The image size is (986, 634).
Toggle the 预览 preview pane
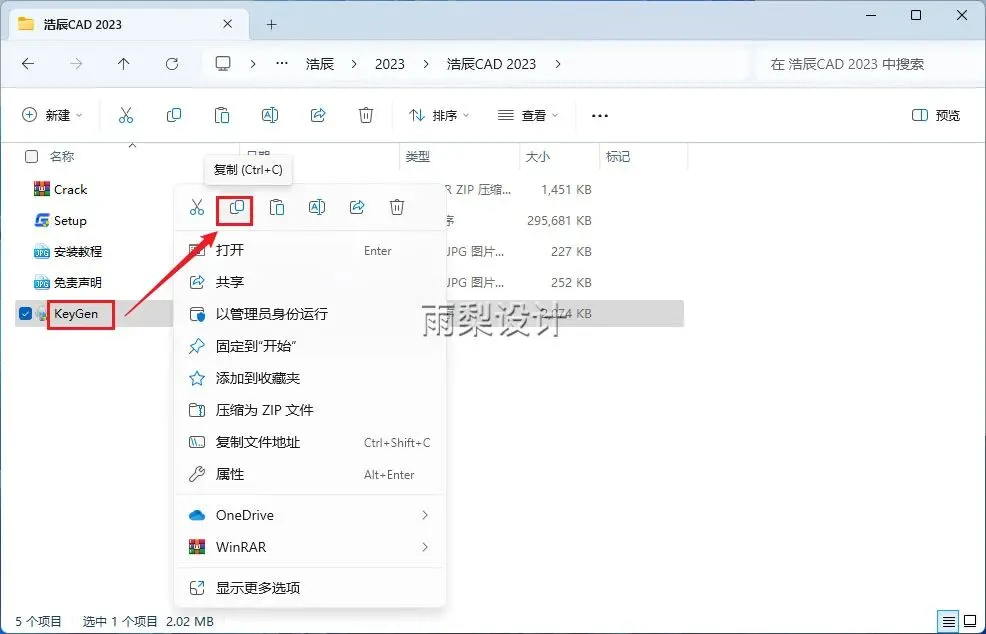(936, 115)
